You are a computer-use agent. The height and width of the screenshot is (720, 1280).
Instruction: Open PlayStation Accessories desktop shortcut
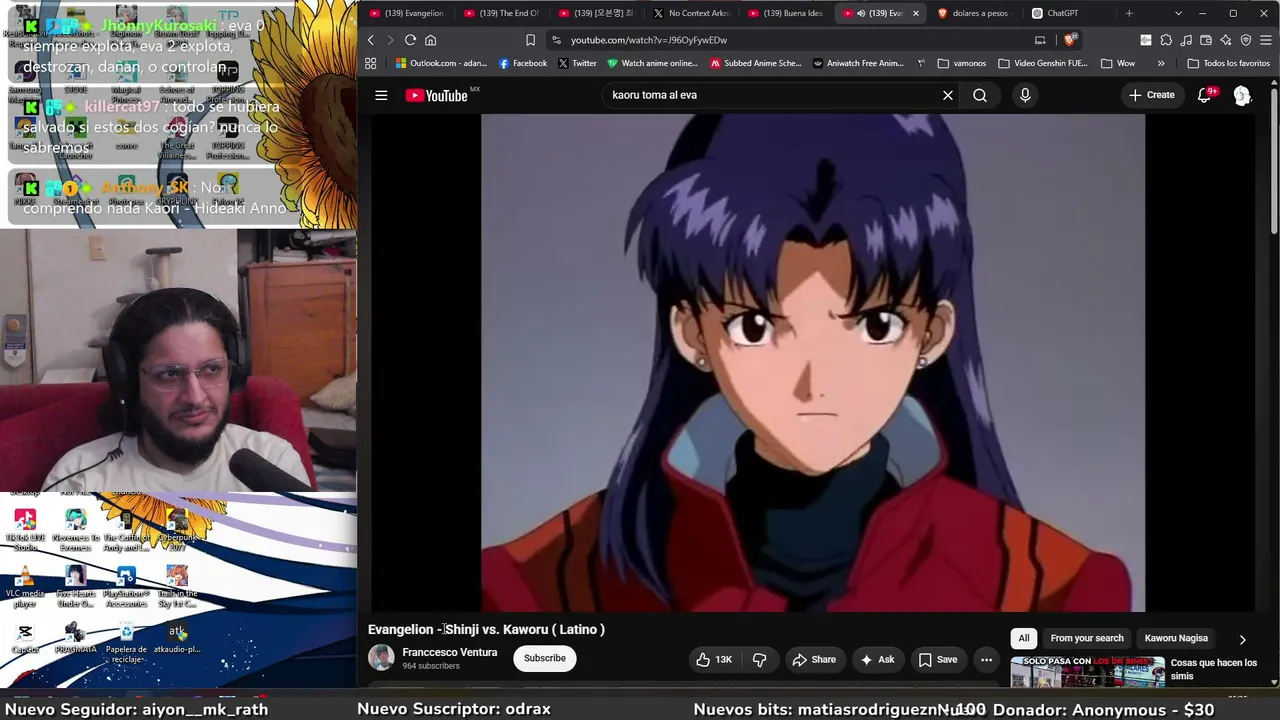[126, 586]
